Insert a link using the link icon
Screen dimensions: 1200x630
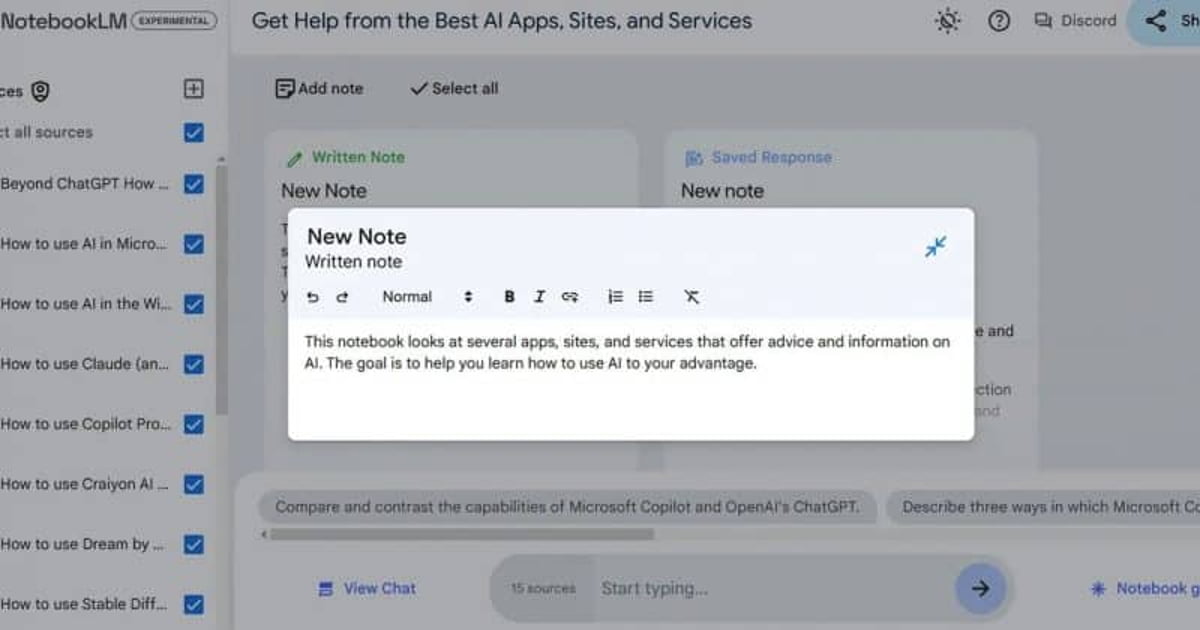(x=570, y=297)
